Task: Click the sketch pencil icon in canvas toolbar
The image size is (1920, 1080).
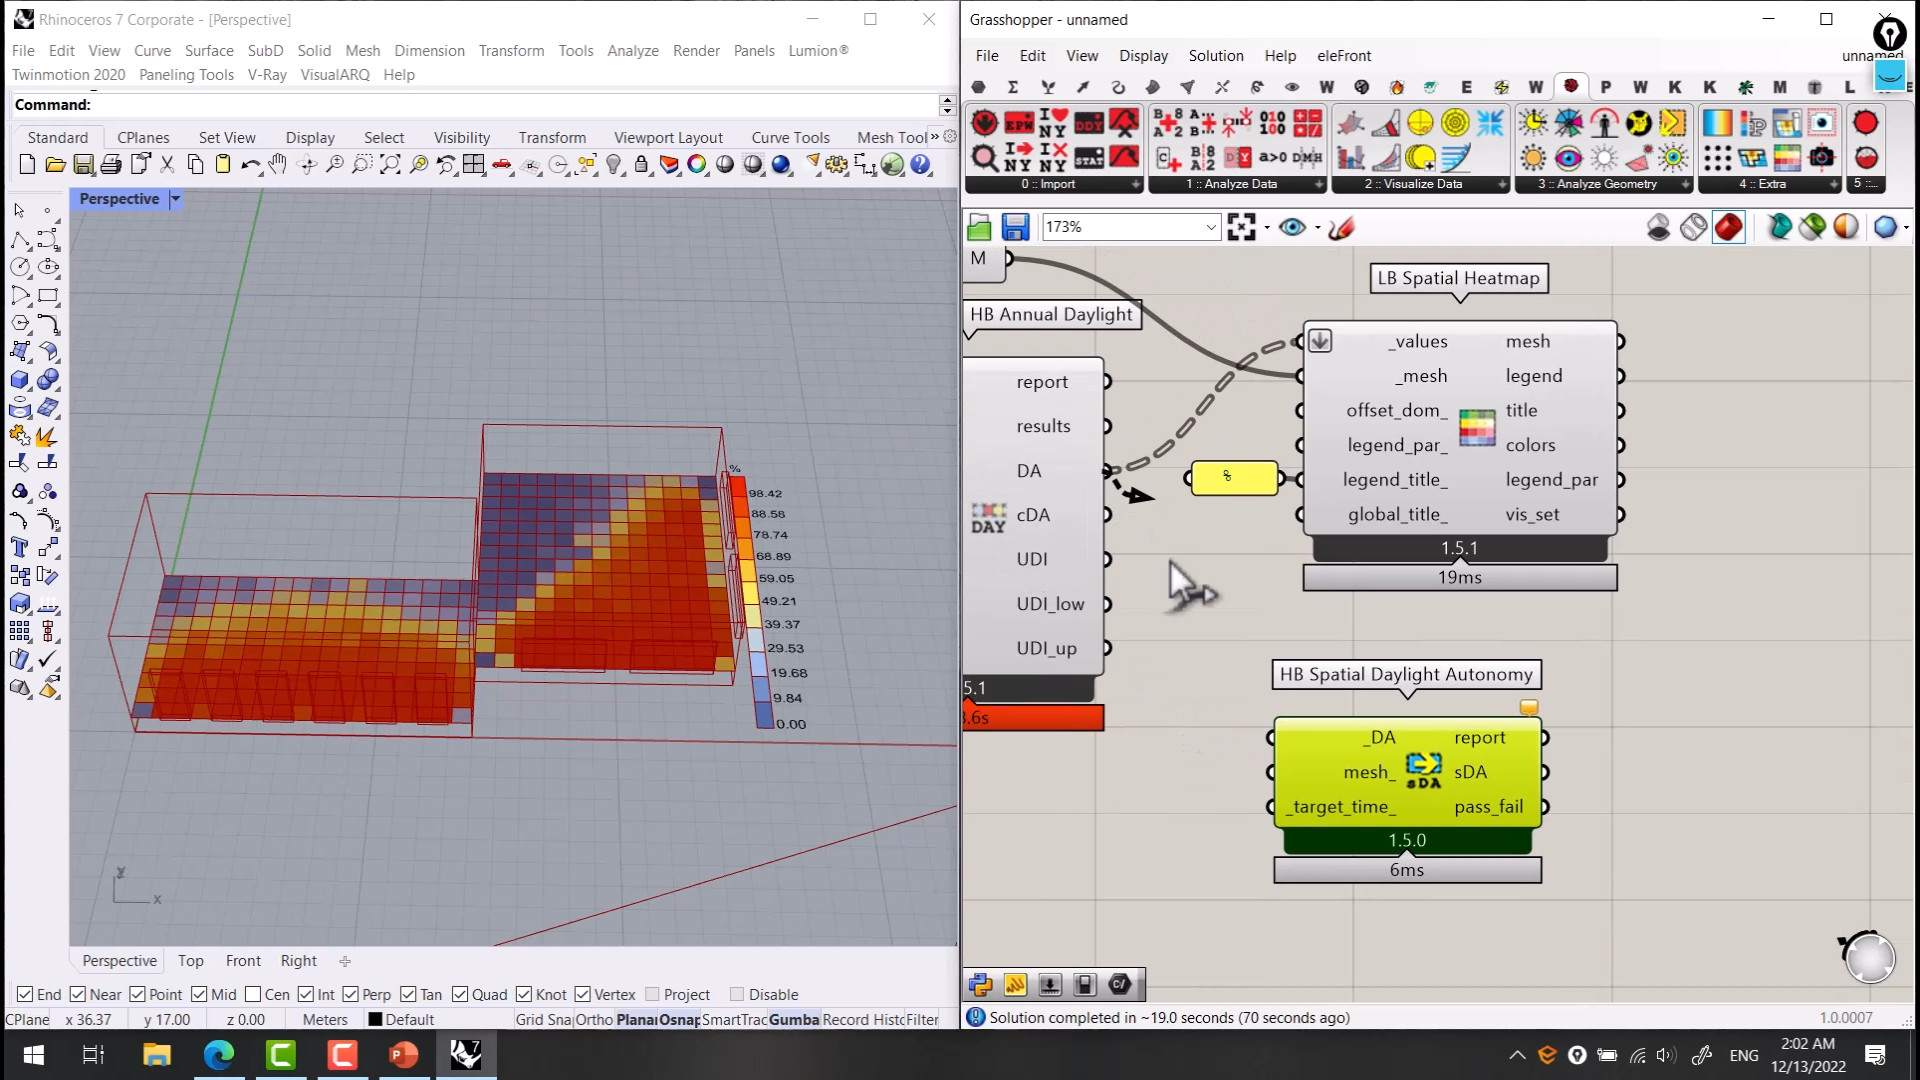Action: point(1342,228)
